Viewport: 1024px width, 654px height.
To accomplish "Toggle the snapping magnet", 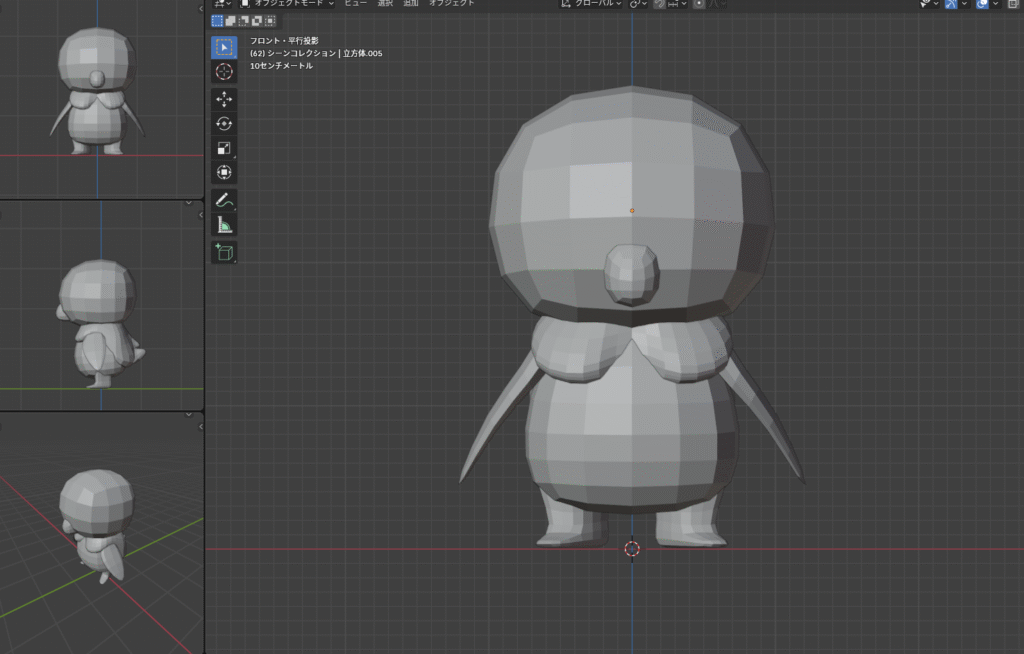I will 659,4.
